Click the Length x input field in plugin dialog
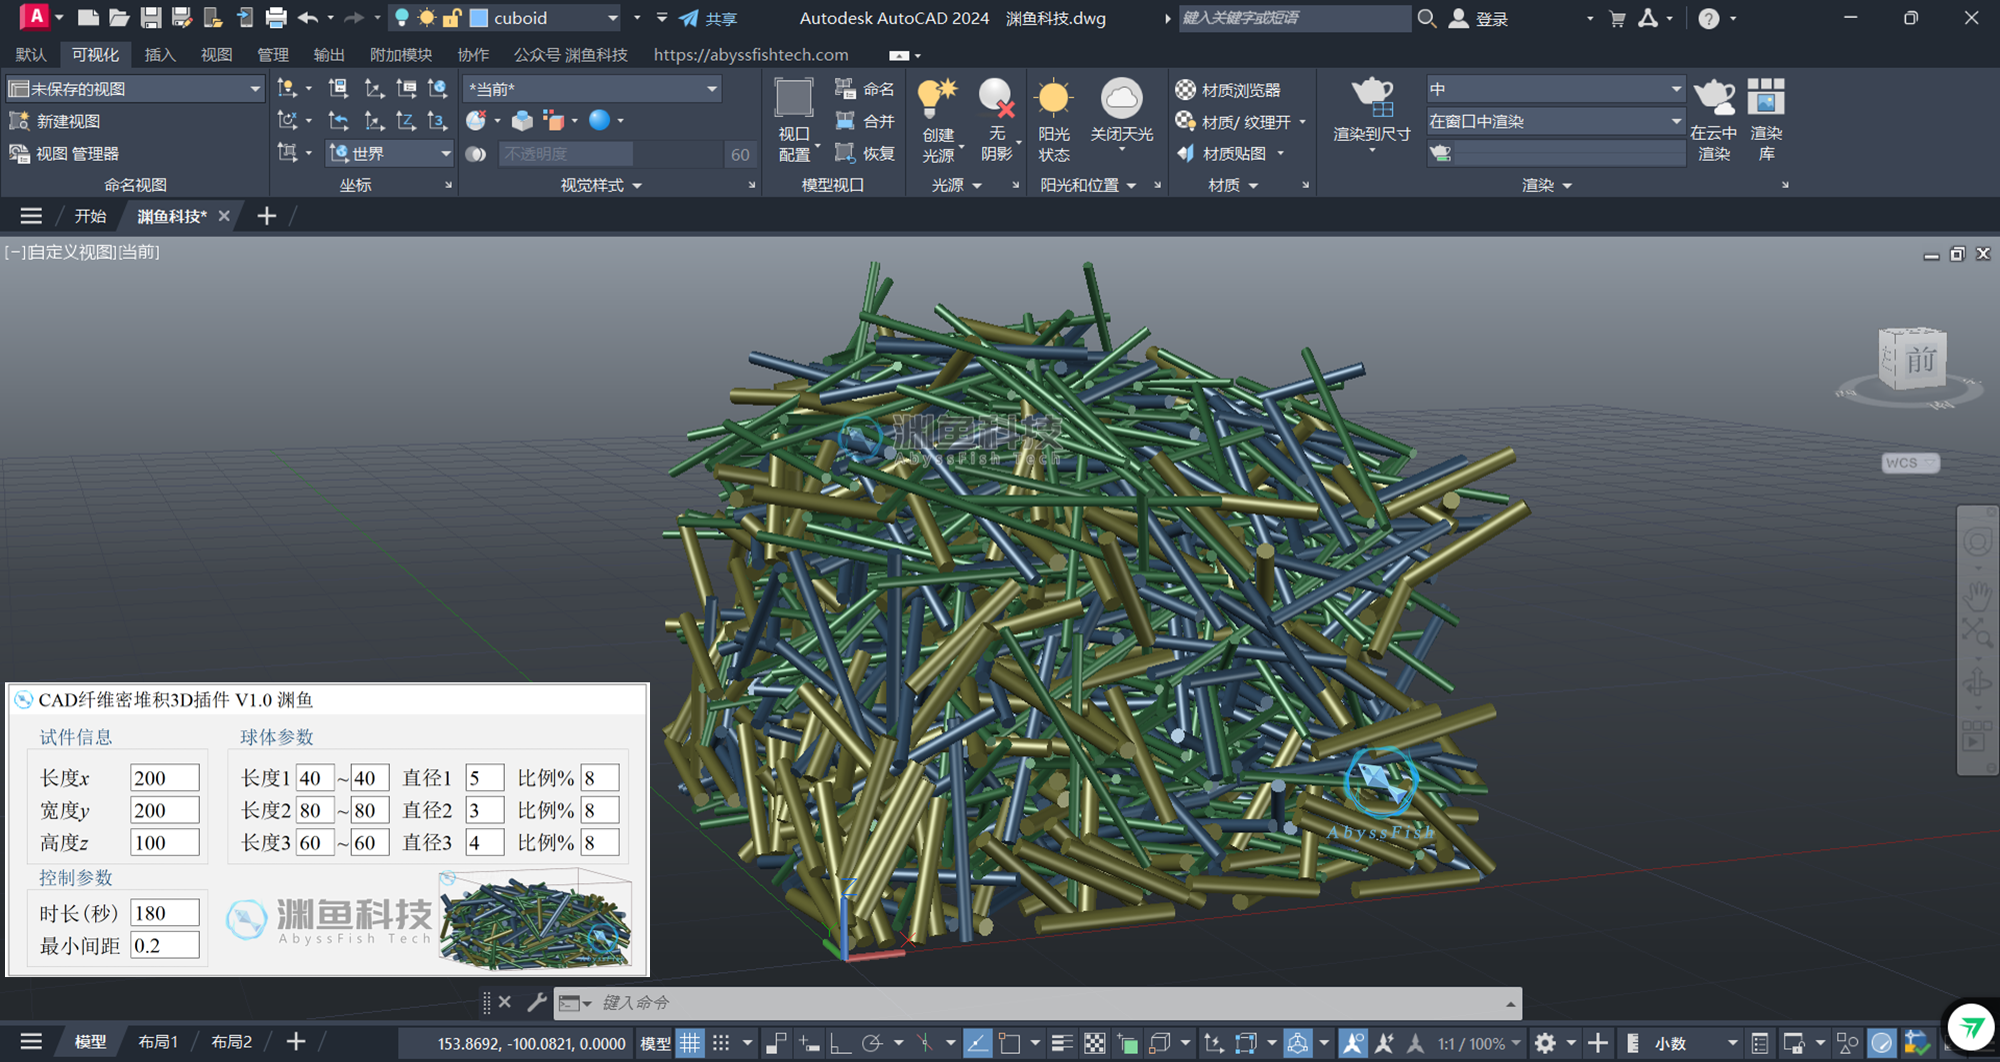Screen dimensions: 2000x1062 click(165, 778)
